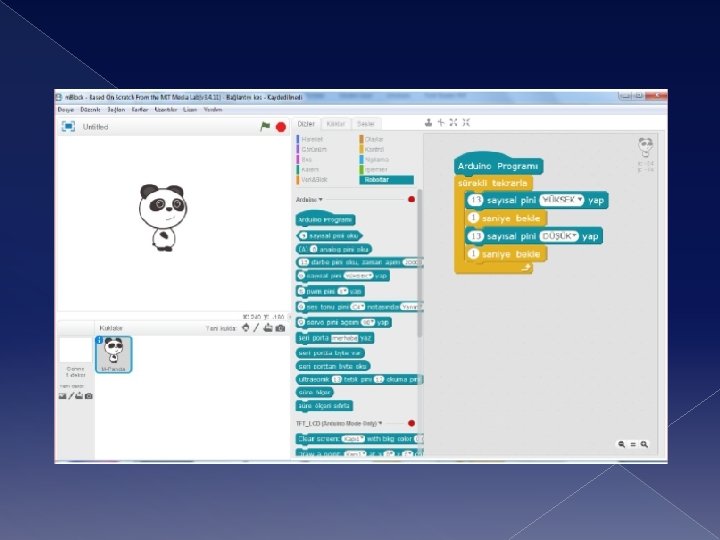Open the pin dropdown in the pwm palette block

point(343,291)
